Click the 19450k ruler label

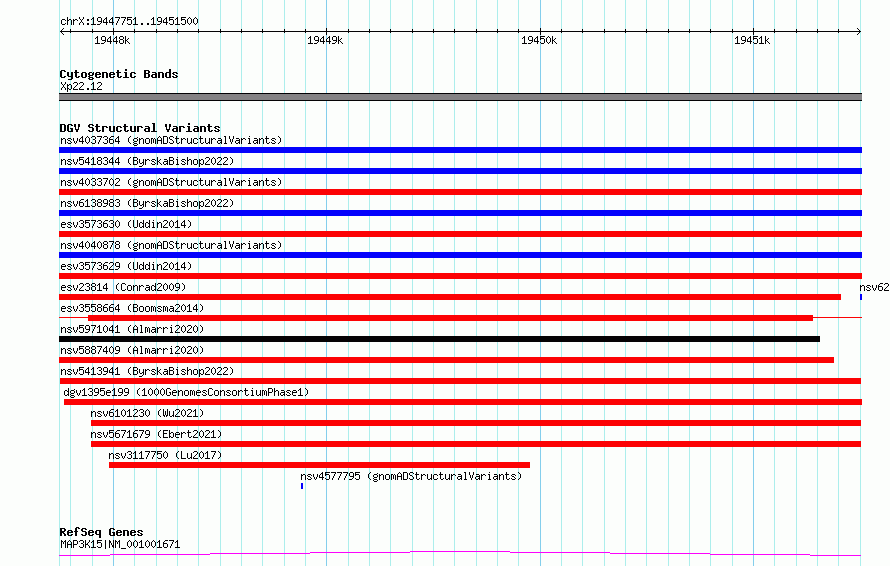tap(539, 40)
